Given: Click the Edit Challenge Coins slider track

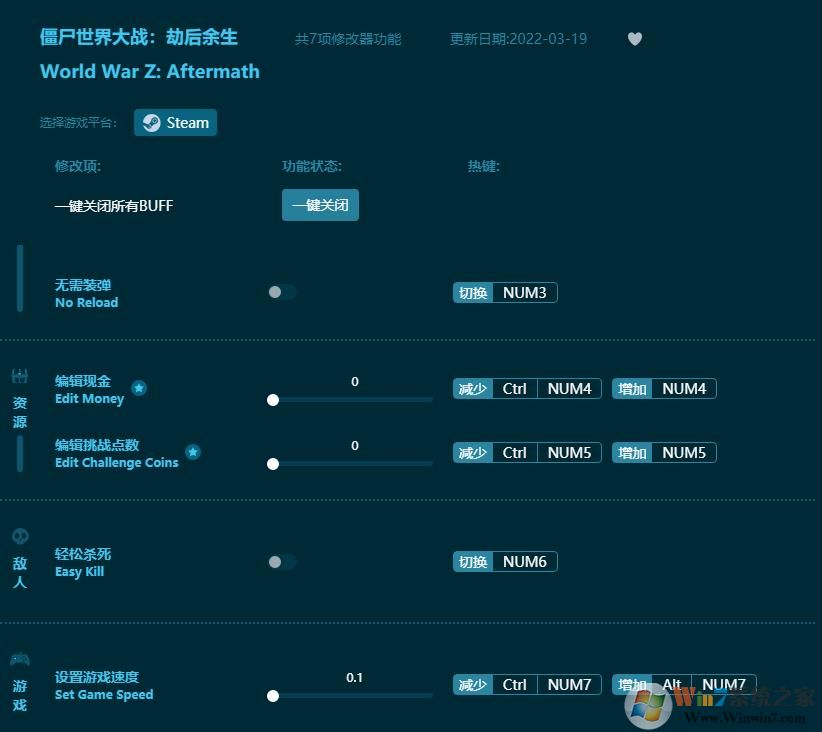Looking at the screenshot, I should [x=350, y=463].
